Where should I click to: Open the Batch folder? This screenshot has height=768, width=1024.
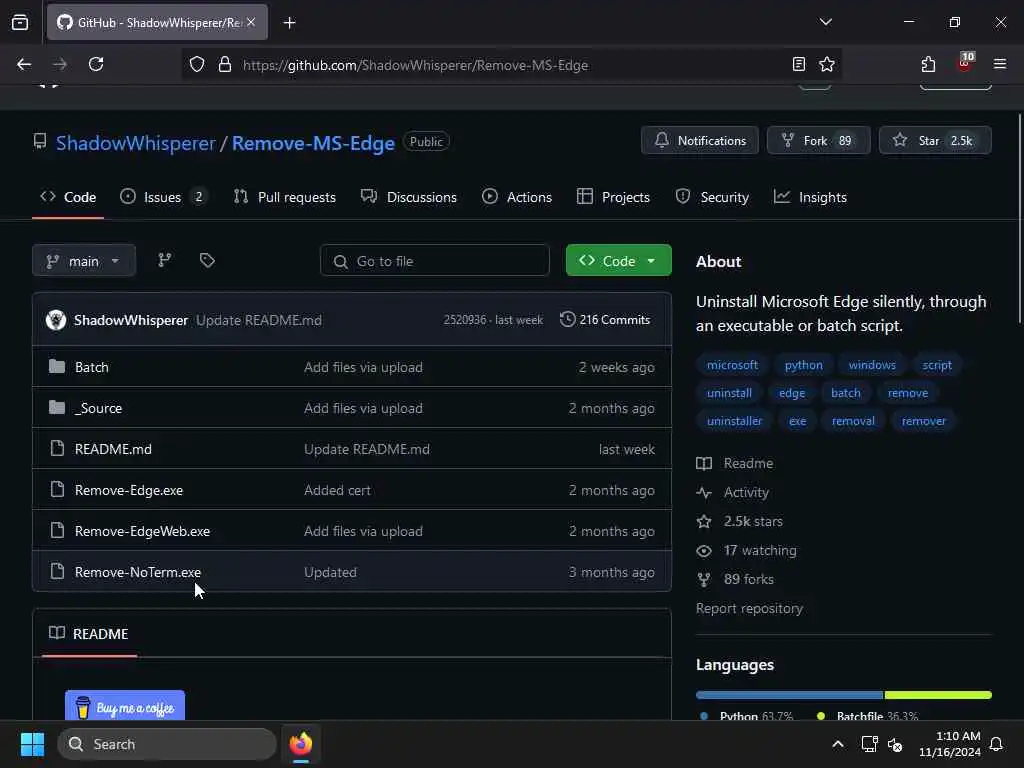[x=91, y=367]
